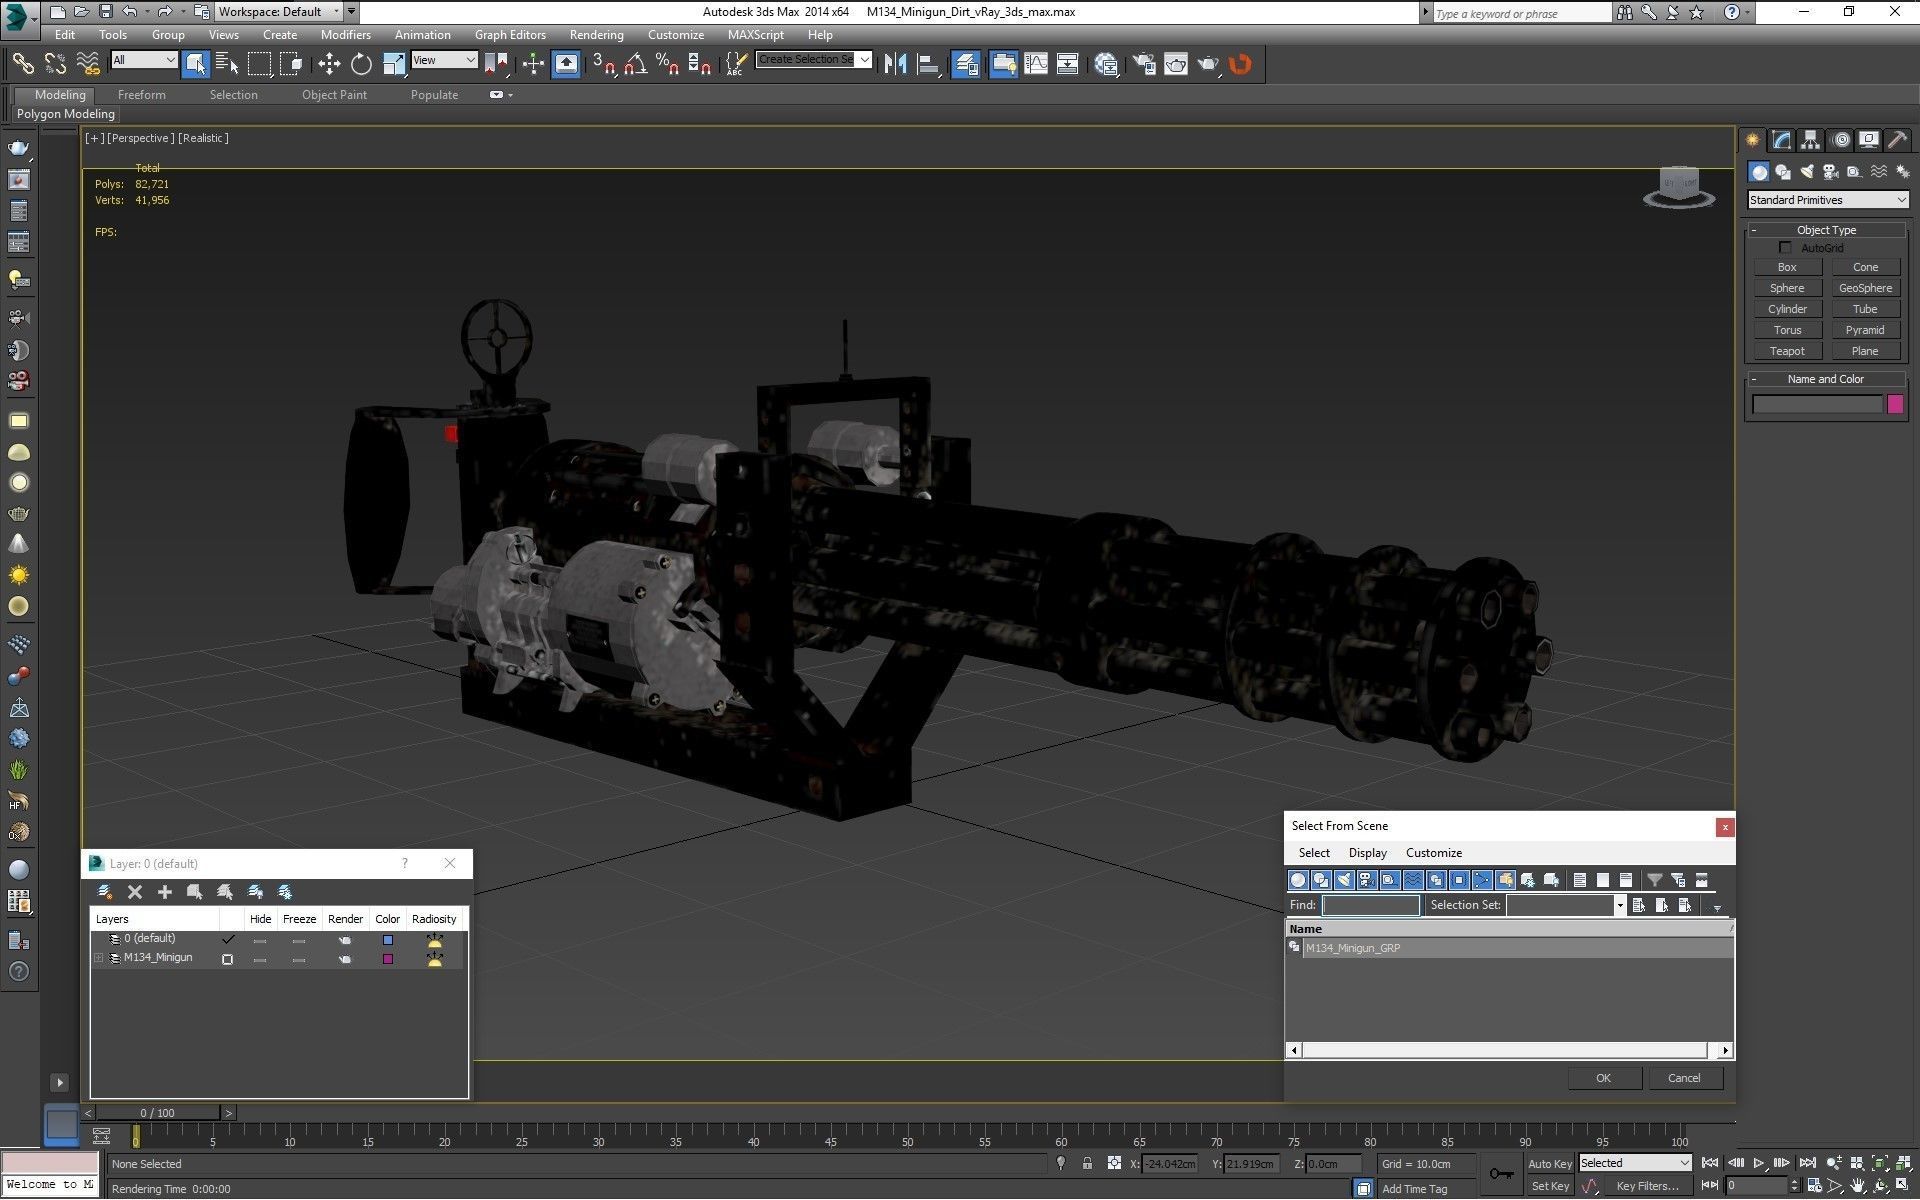
Task: Open selection filter All dropdown
Action: (x=144, y=60)
